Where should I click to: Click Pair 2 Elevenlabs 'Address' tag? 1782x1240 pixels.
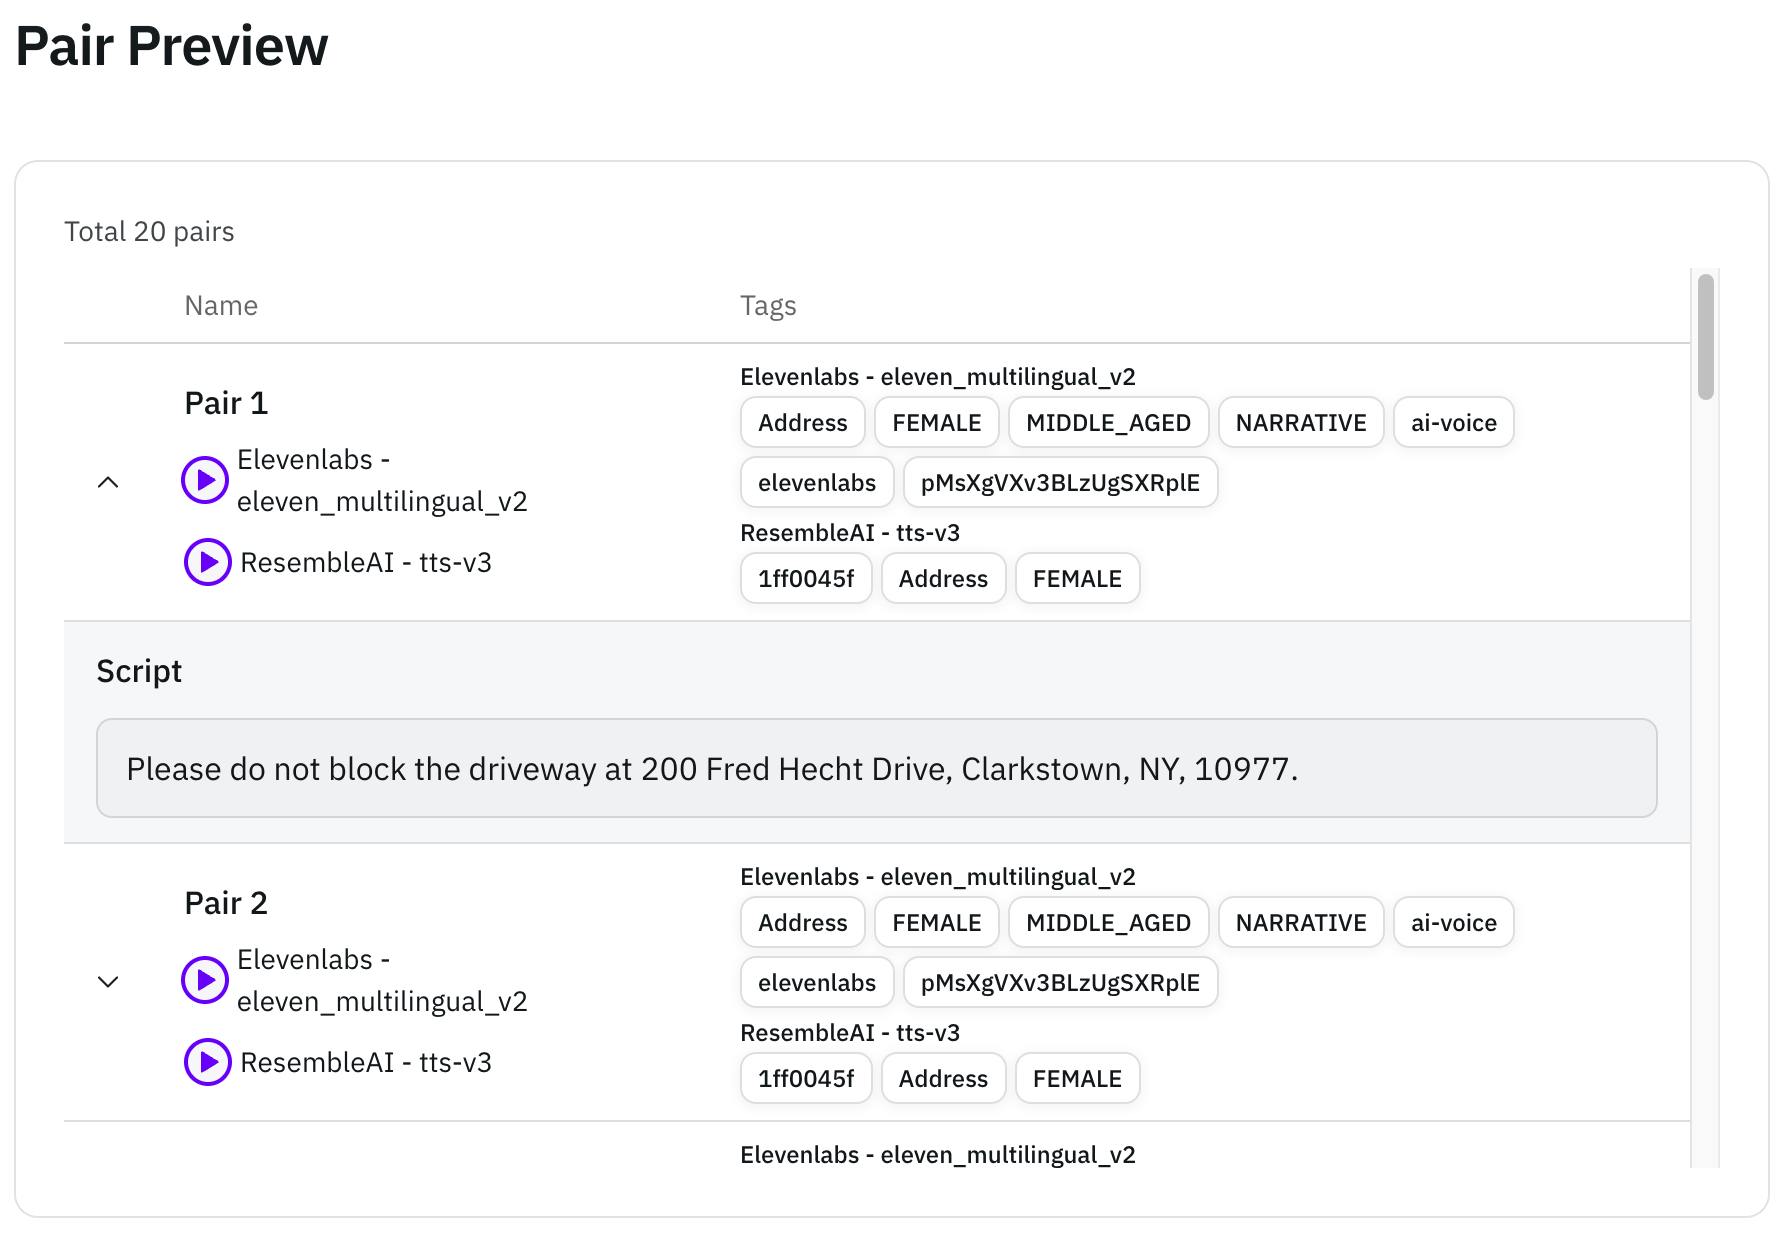tap(803, 922)
